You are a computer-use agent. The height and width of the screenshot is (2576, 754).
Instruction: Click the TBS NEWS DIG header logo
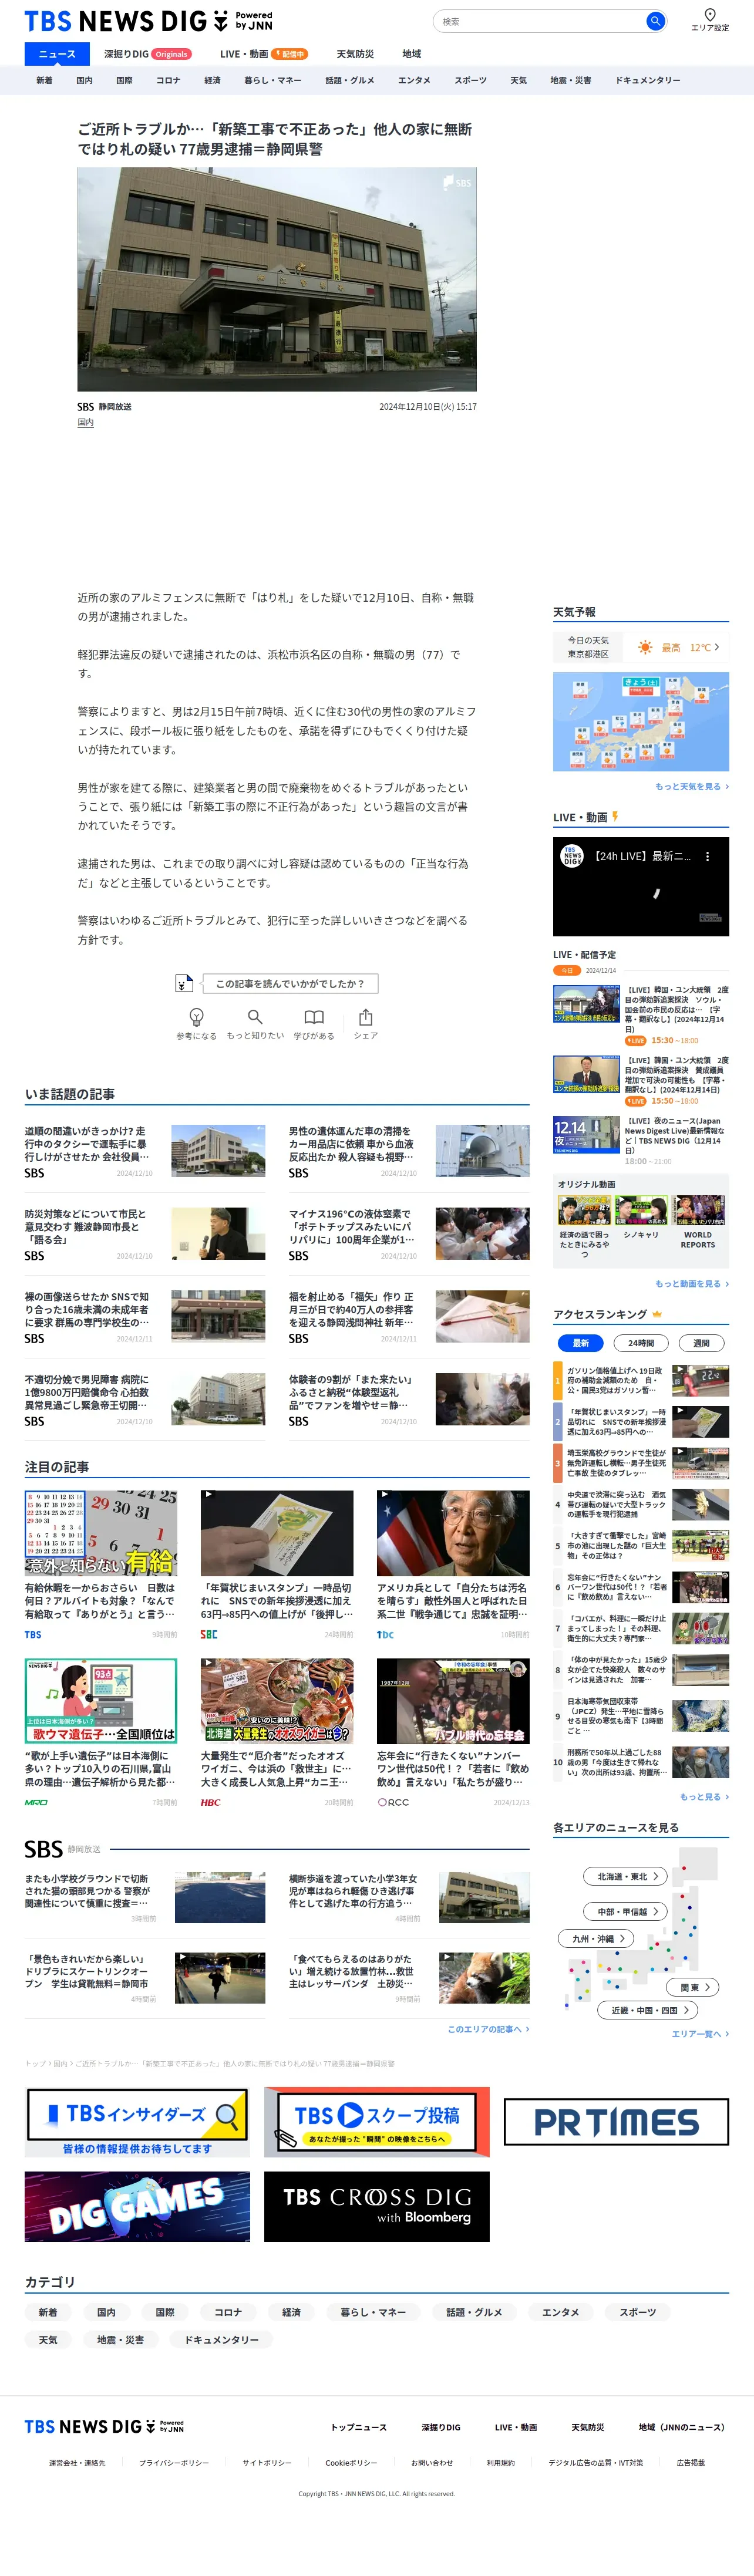point(148,21)
